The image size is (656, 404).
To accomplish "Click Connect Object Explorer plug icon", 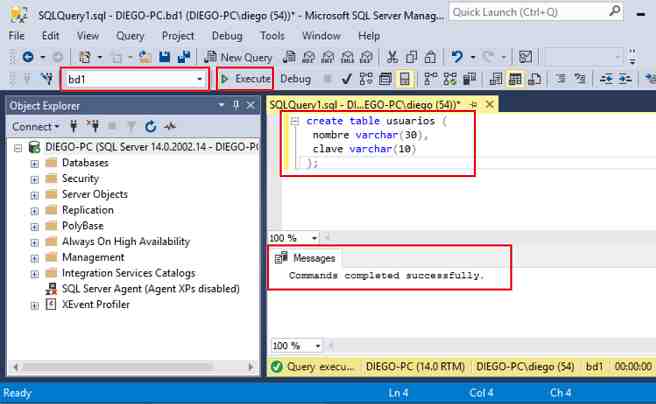I will [74, 126].
